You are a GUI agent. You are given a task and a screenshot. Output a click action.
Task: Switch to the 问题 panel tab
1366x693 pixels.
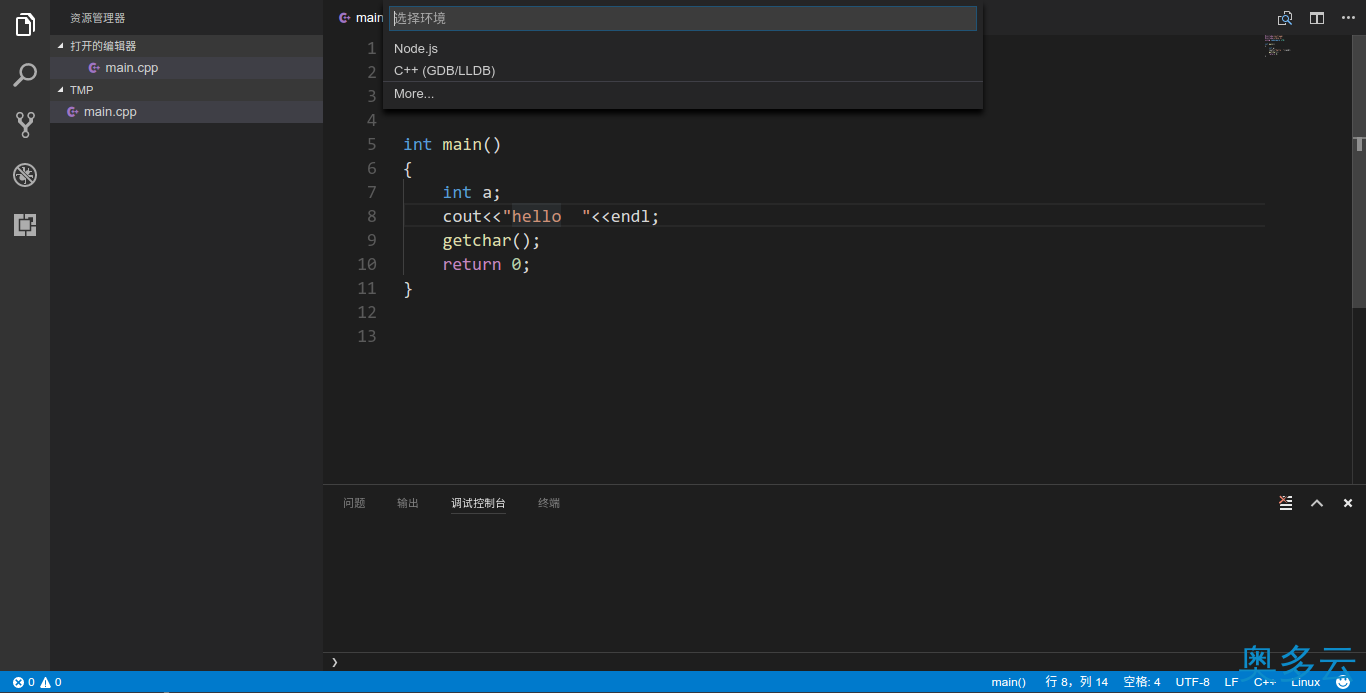(354, 503)
